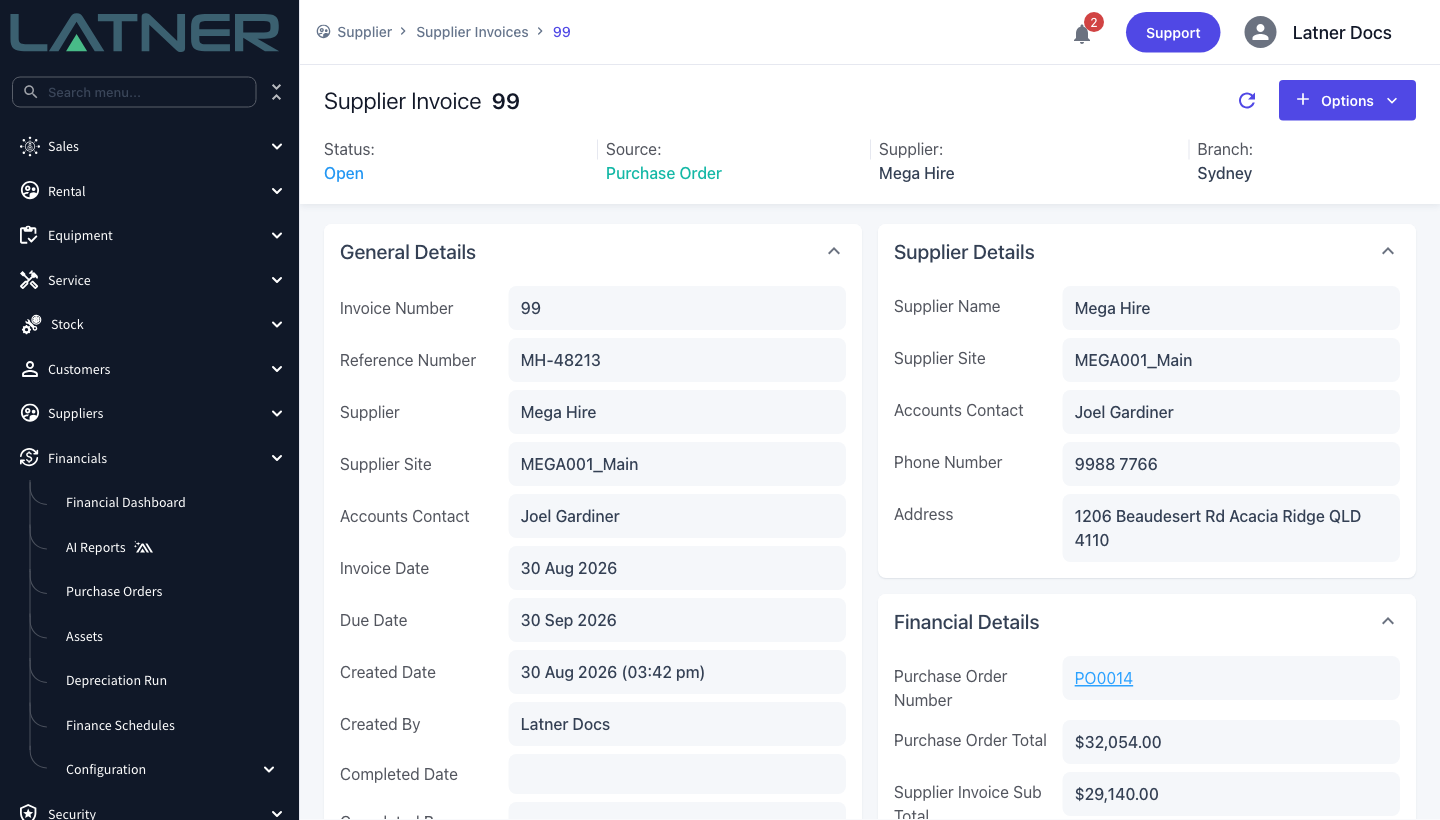Click the Stock icon in sidebar

[31, 324]
